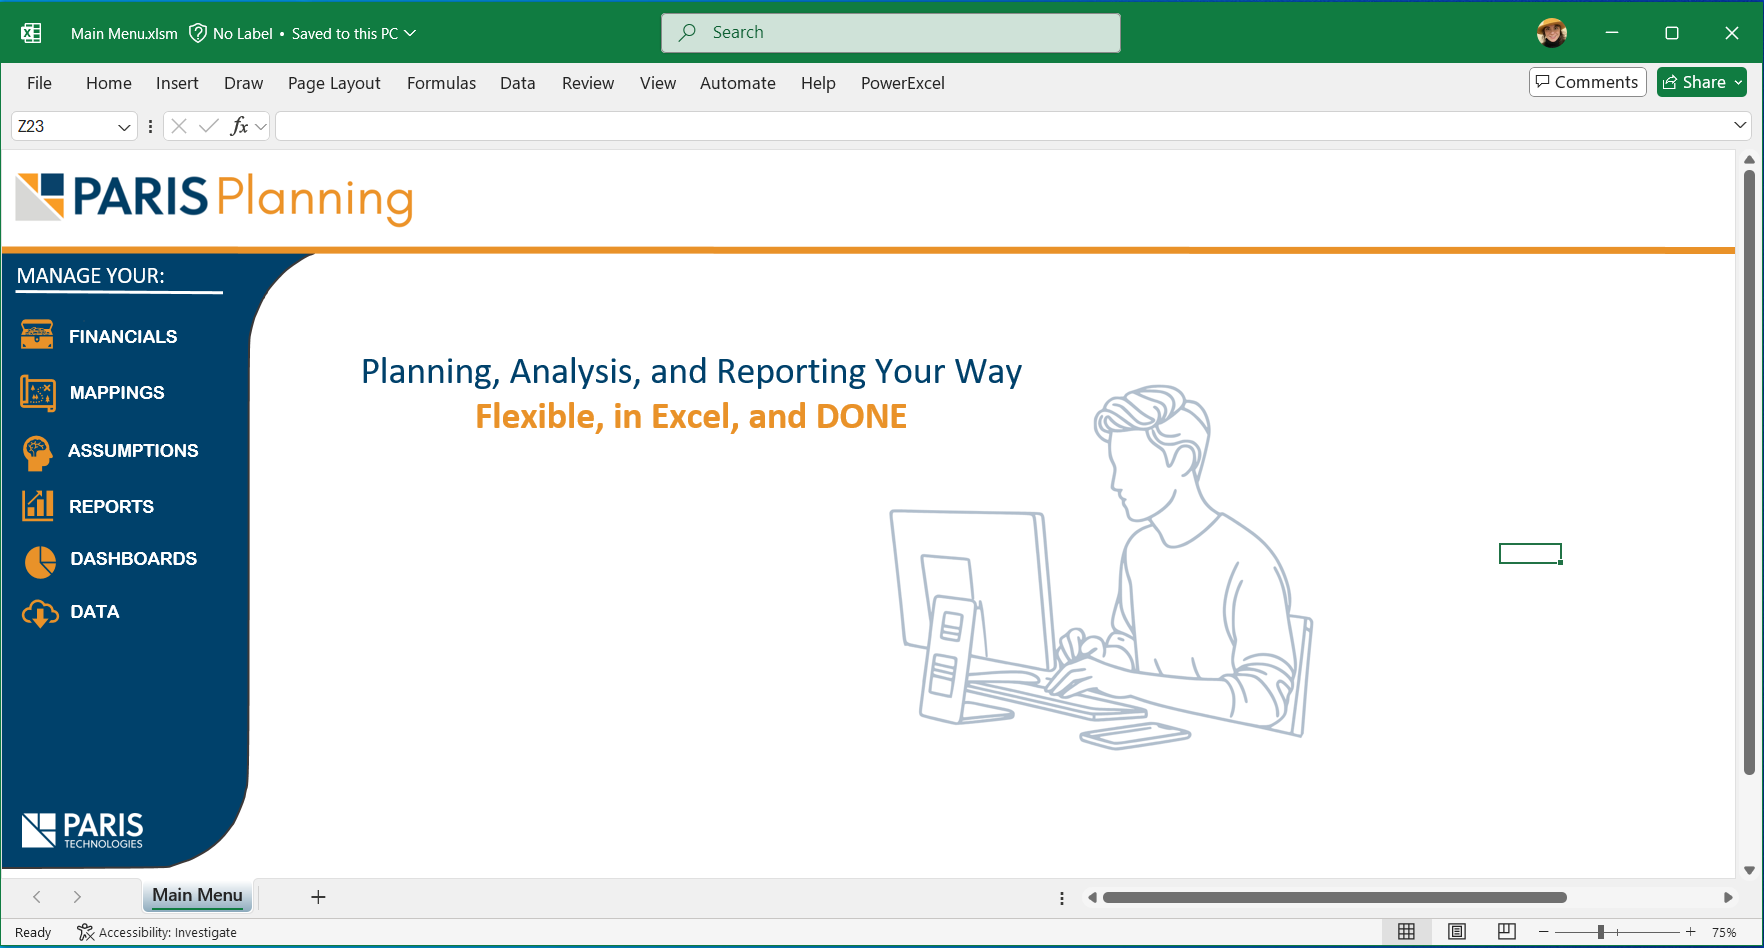This screenshot has height=948, width=1764.
Task: Click the vertical scrollbar thumb
Action: tap(1749, 472)
